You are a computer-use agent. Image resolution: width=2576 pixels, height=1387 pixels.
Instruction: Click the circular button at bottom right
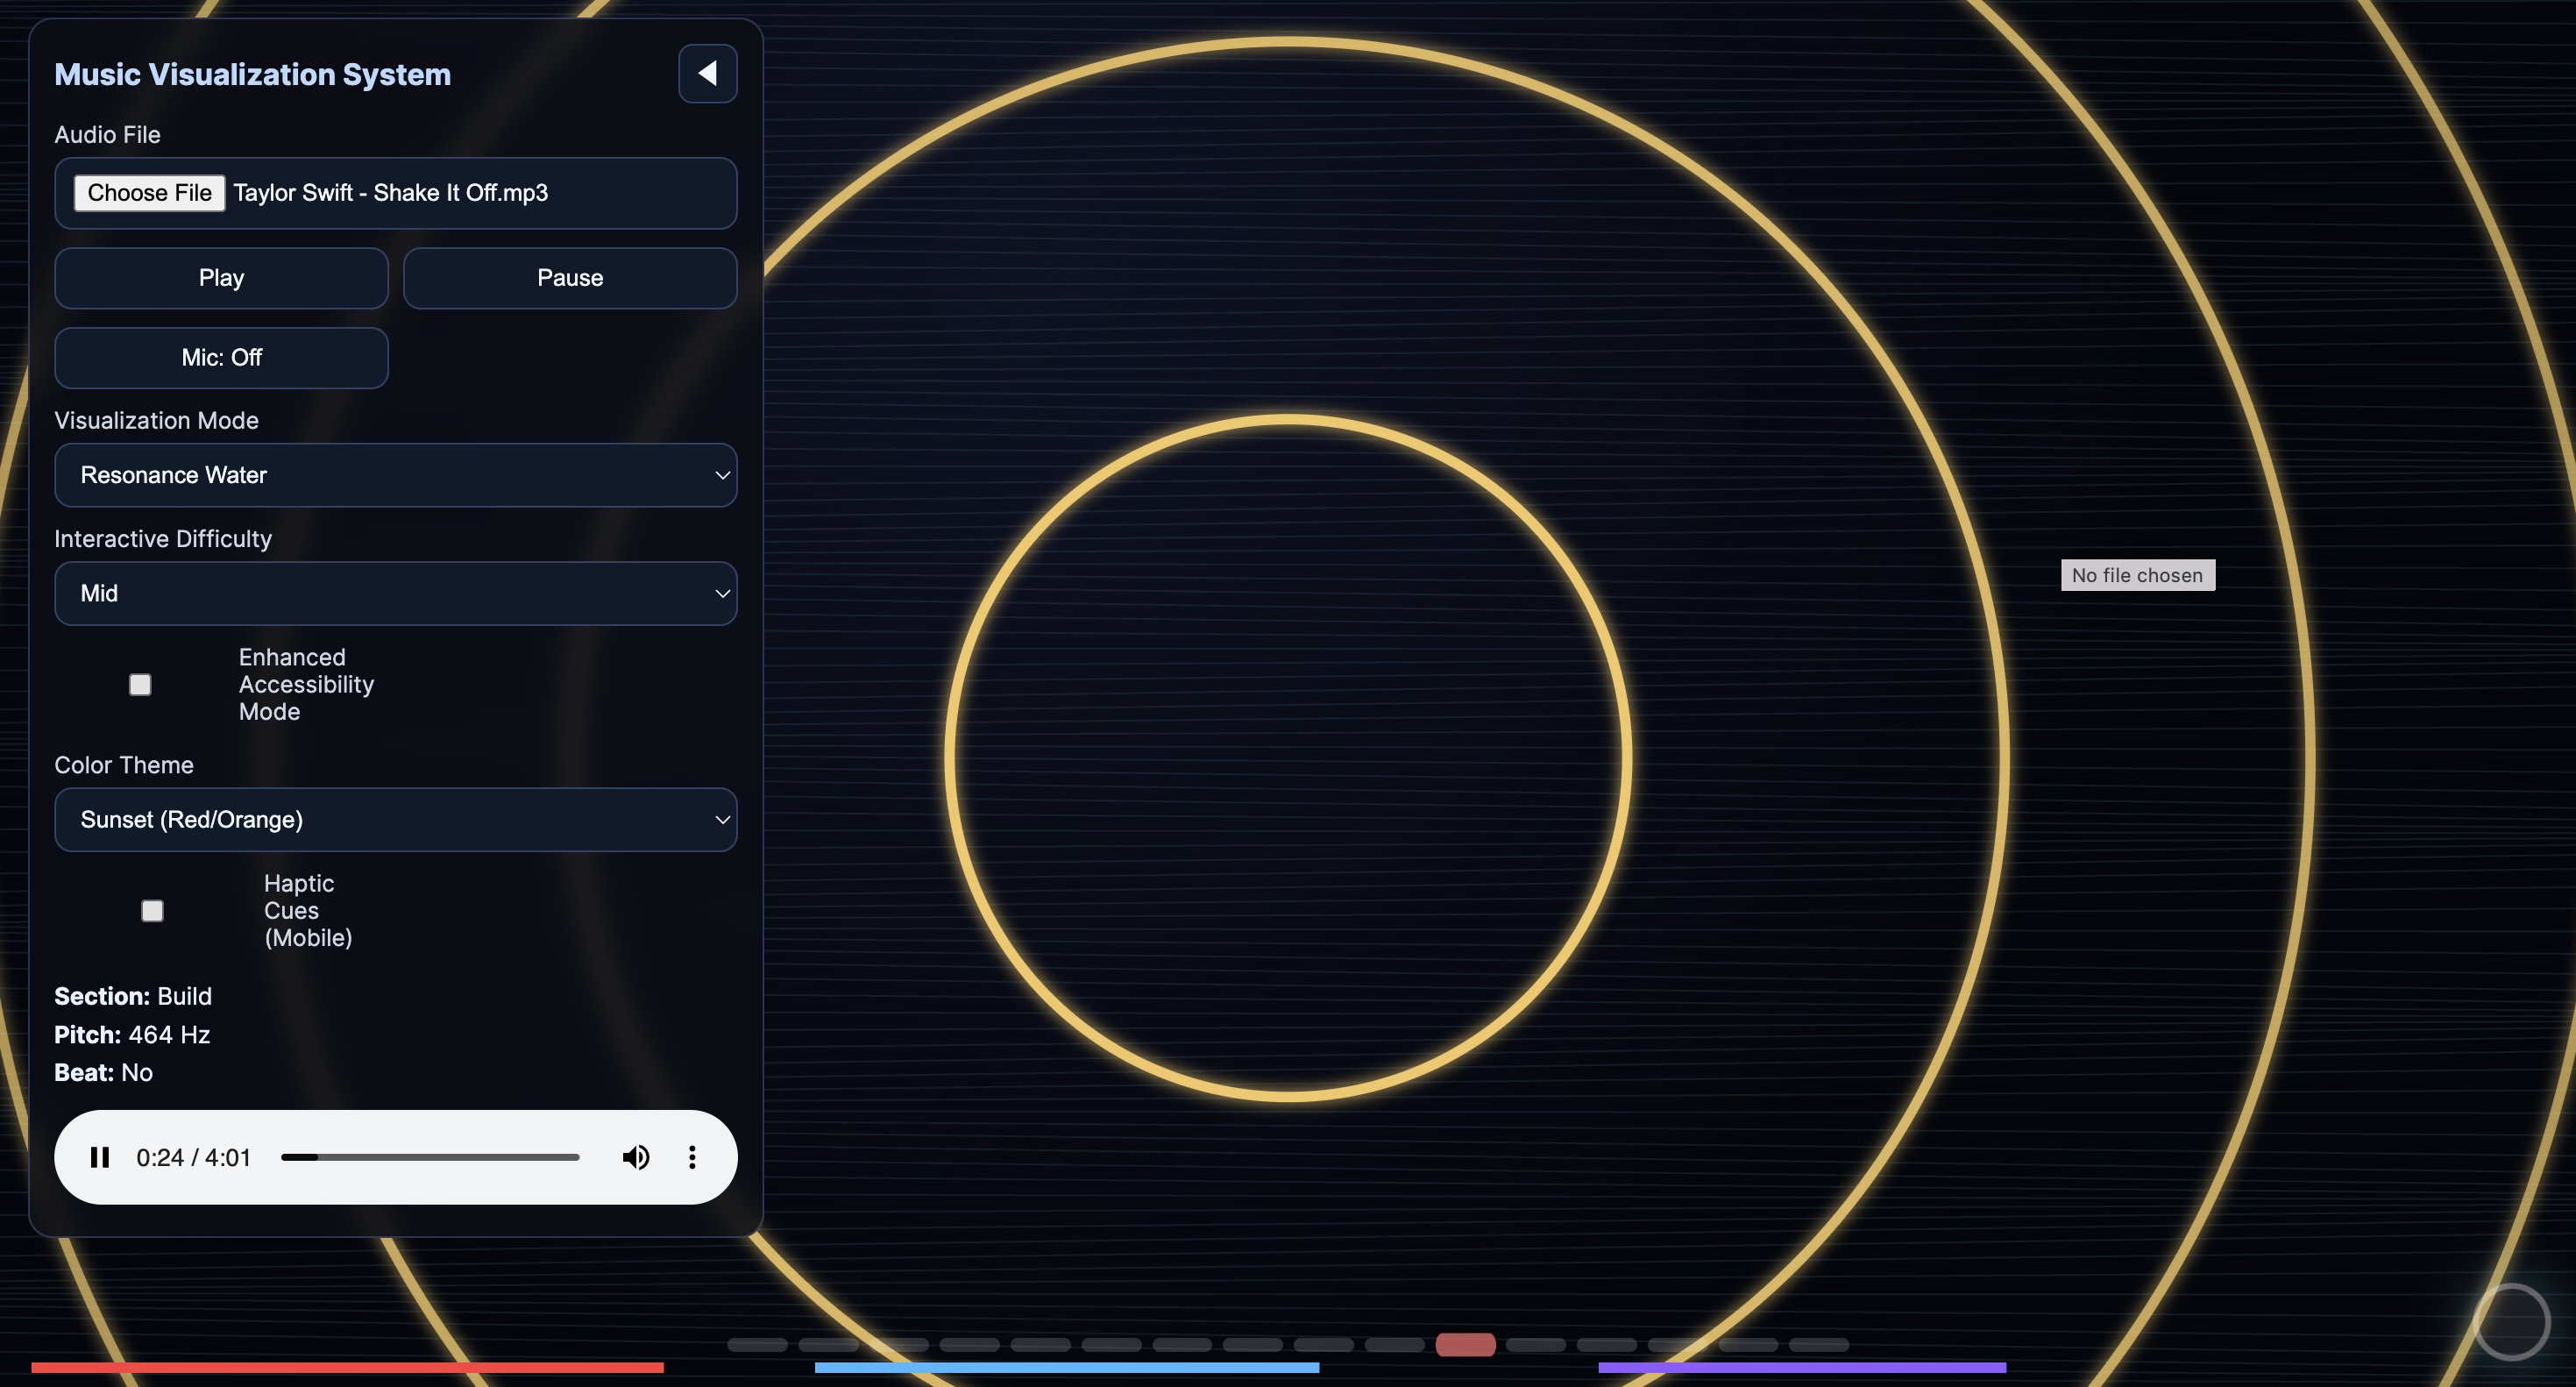[2510, 1322]
